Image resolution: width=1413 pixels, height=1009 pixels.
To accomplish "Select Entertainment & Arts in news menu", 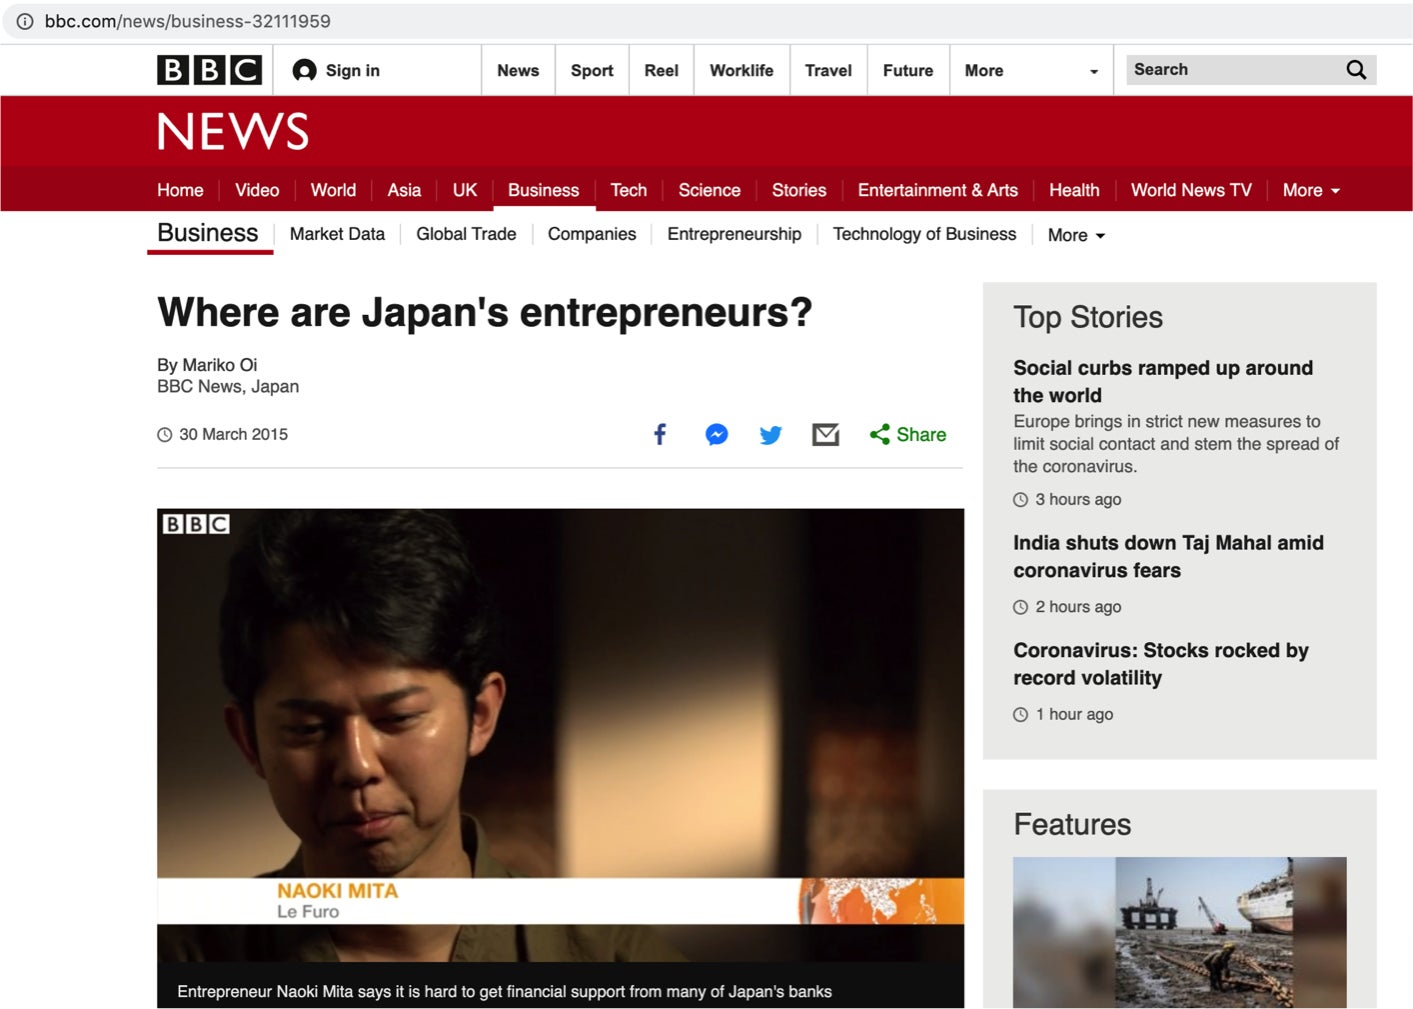I will (937, 190).
